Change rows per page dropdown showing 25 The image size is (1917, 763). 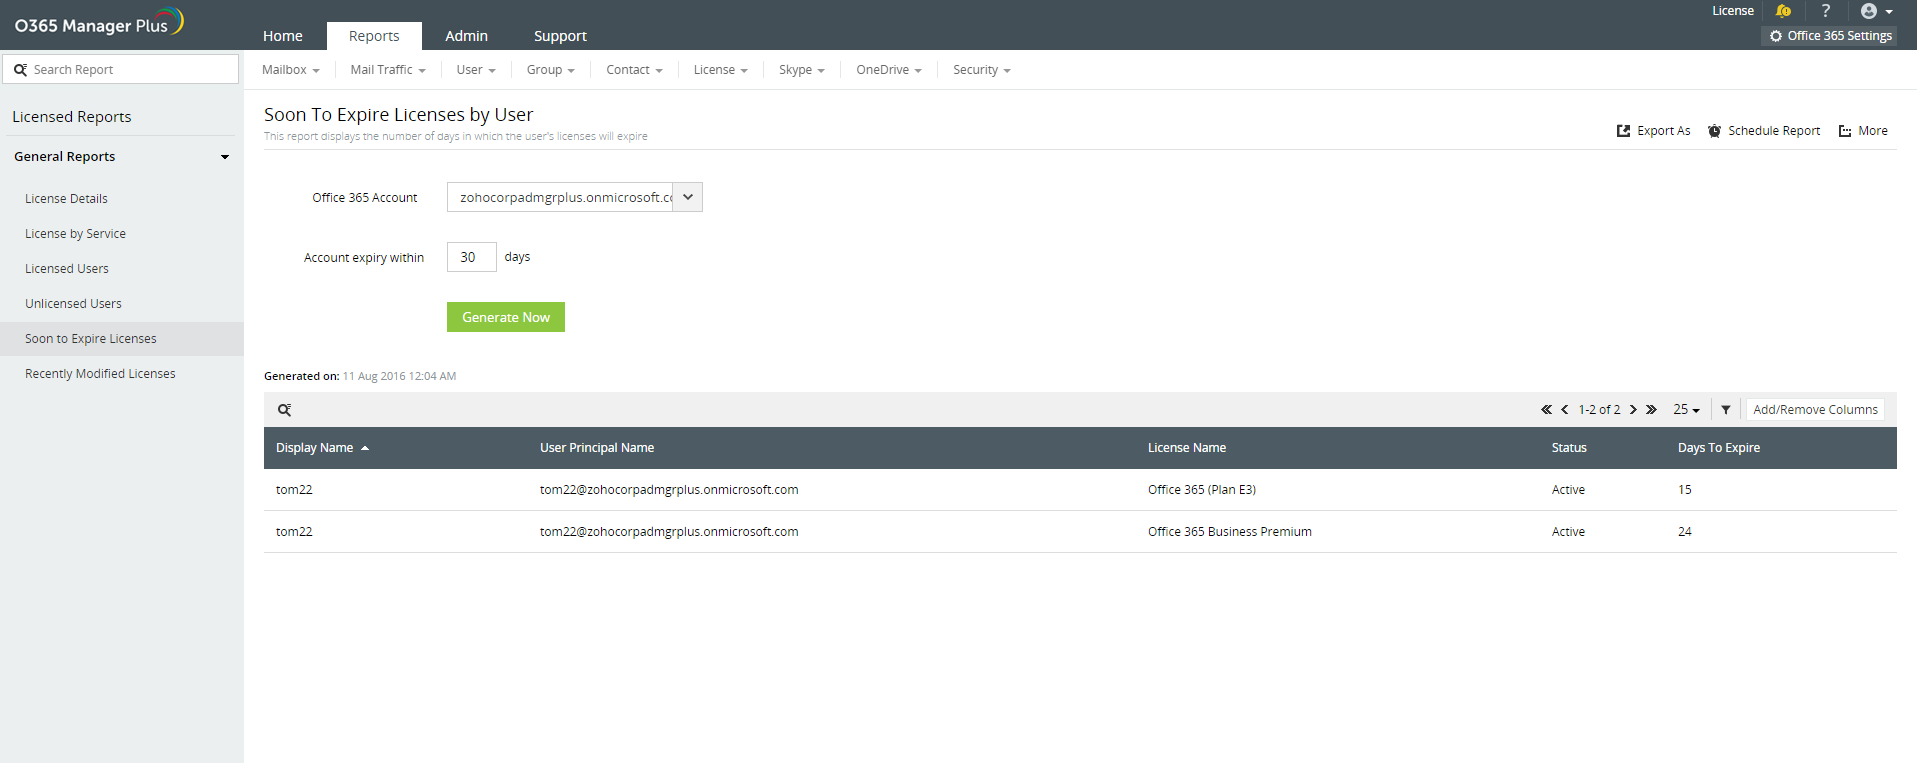point(1686,410)
